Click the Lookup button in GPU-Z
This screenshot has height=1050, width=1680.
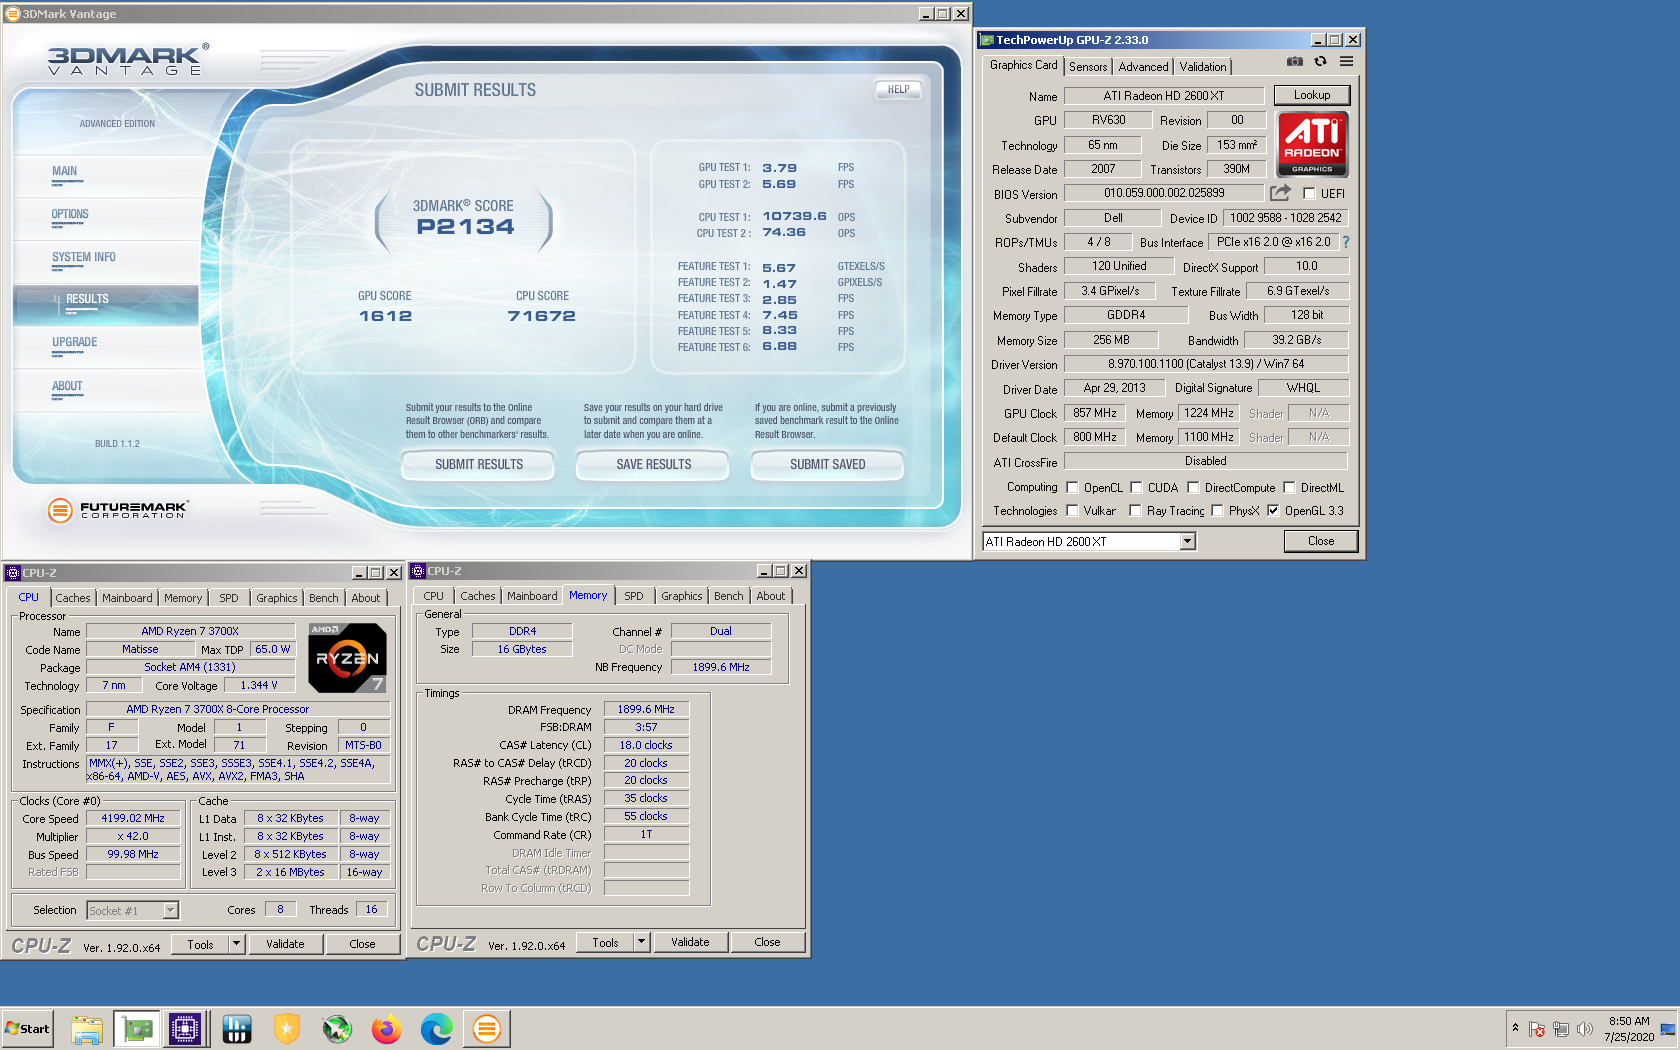tap(1312, 95)
